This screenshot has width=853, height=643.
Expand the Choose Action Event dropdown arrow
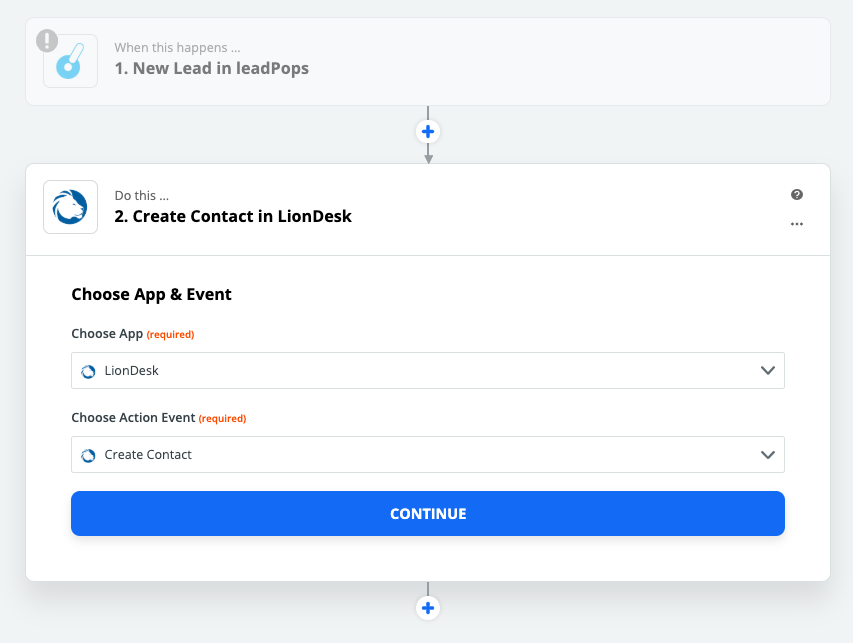pos(768,455)
